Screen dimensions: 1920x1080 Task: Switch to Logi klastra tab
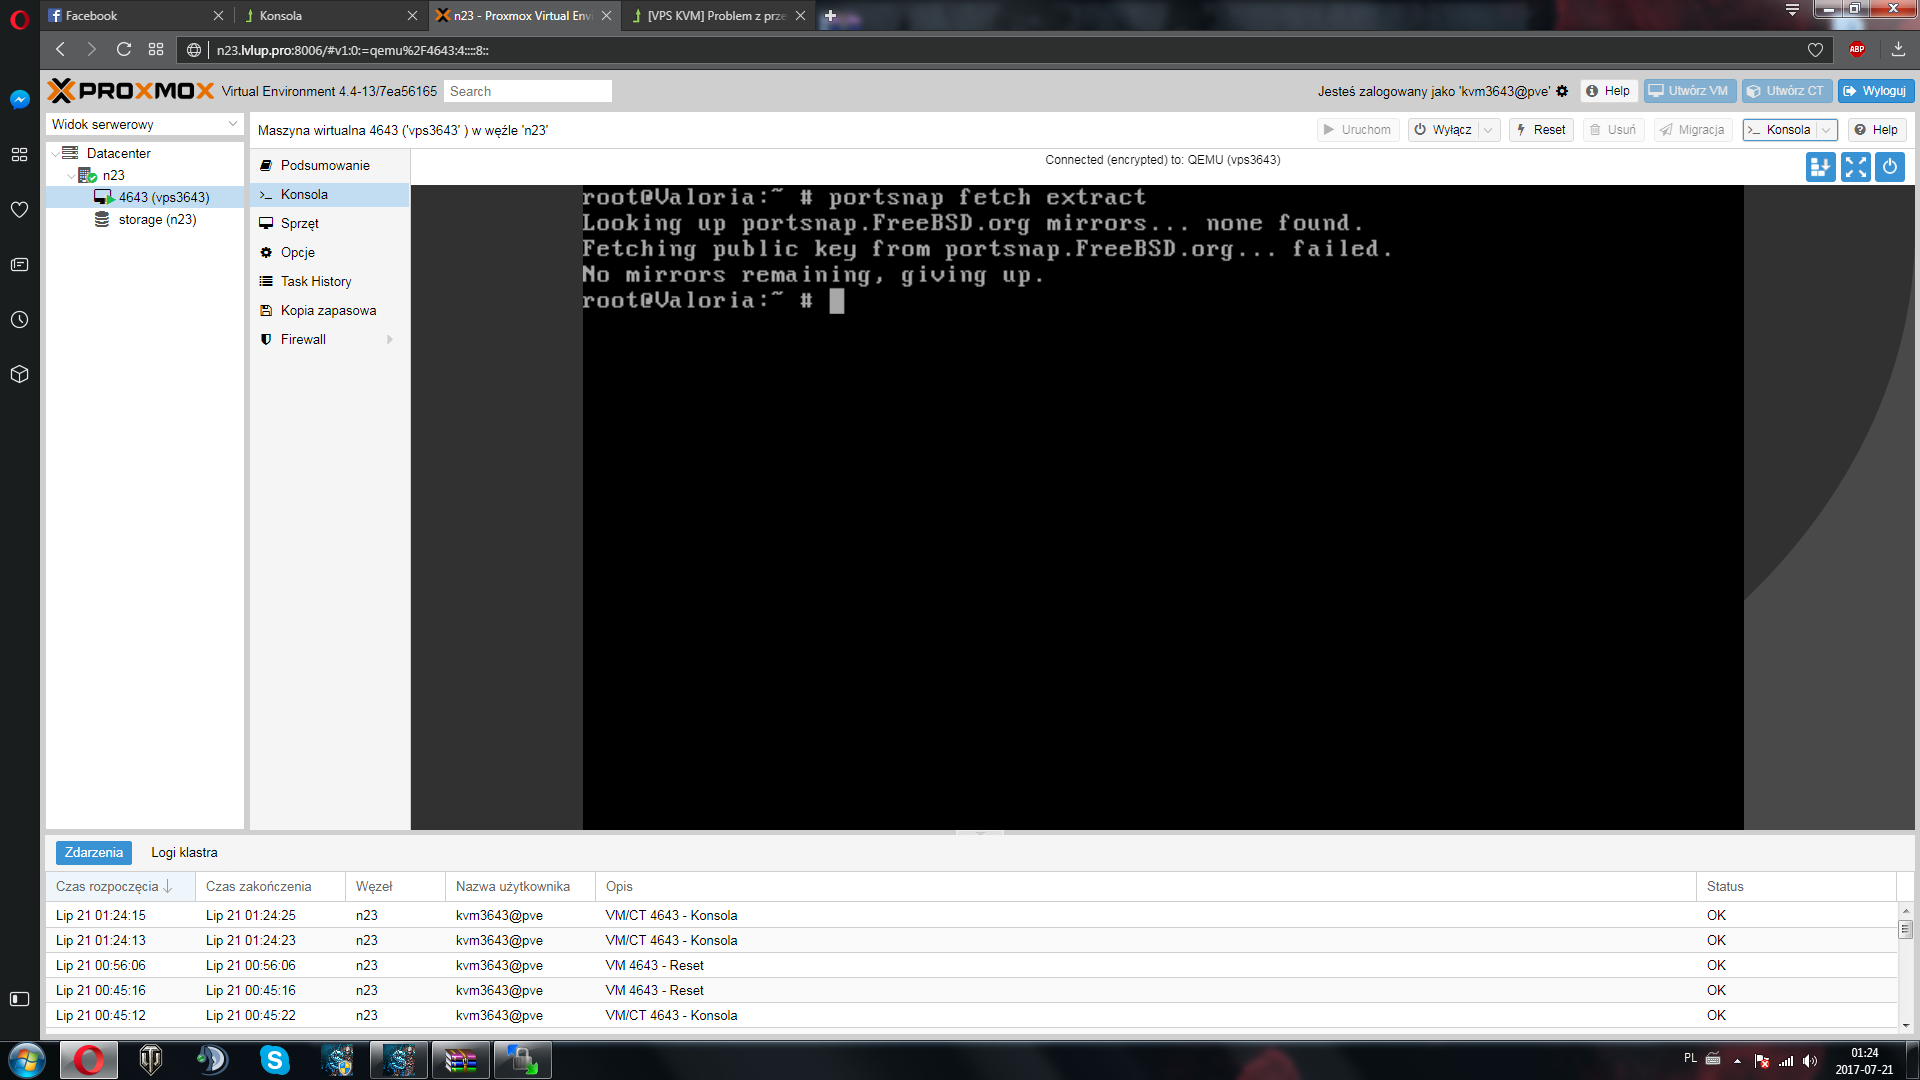tap(184, 852)
